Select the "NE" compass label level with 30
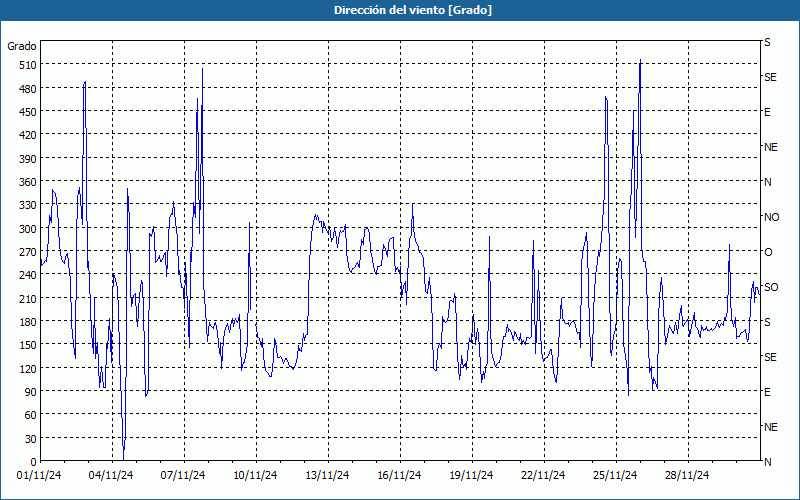This screenshot has width=800, height=500. (x=770, y=427)
